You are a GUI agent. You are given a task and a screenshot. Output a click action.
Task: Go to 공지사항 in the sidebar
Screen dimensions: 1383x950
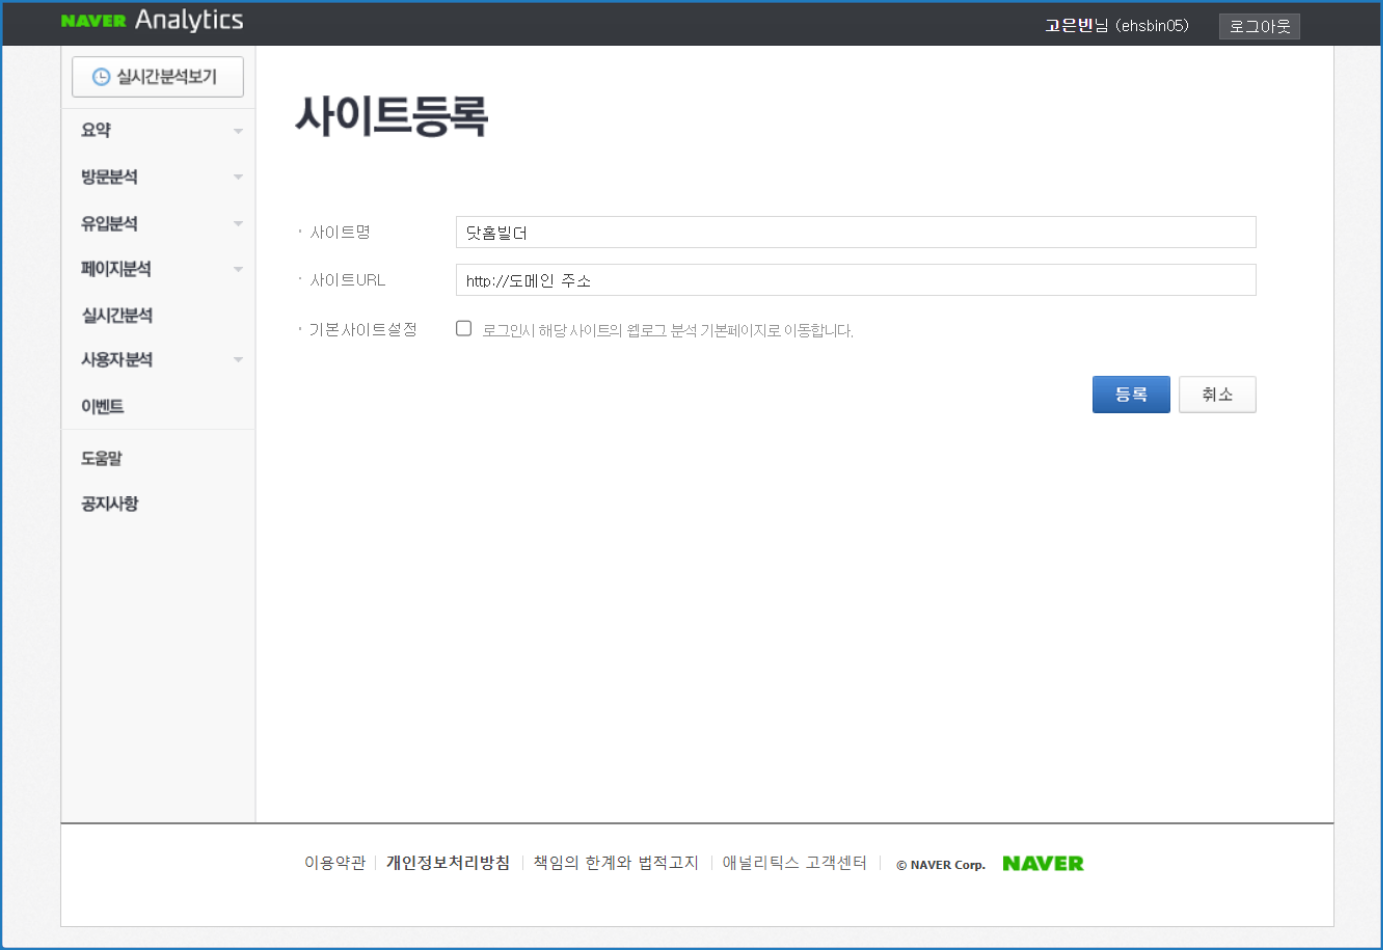[110, 503]
